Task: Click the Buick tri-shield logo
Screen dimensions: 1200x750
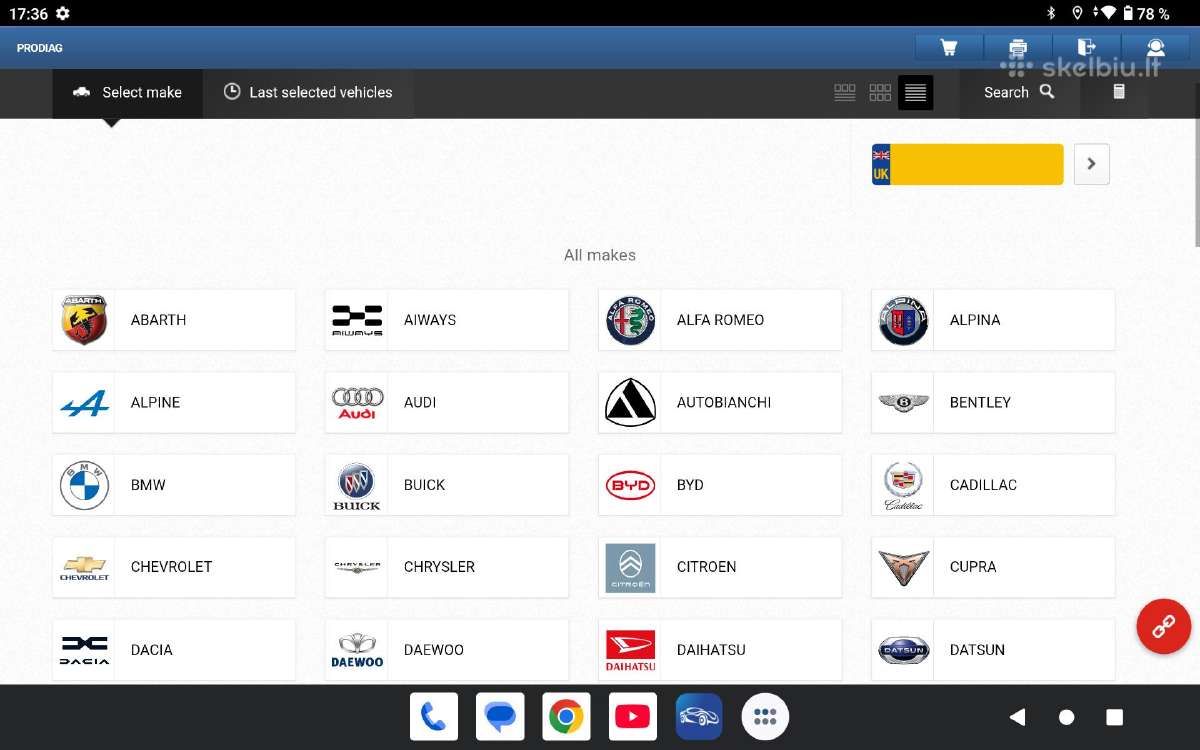Action: click(x=357, y=486)
